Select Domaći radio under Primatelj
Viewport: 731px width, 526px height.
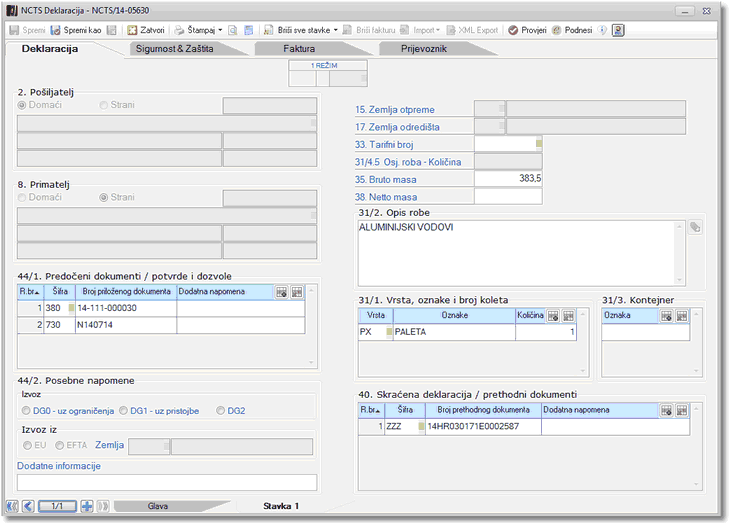(x=21, y=198)
